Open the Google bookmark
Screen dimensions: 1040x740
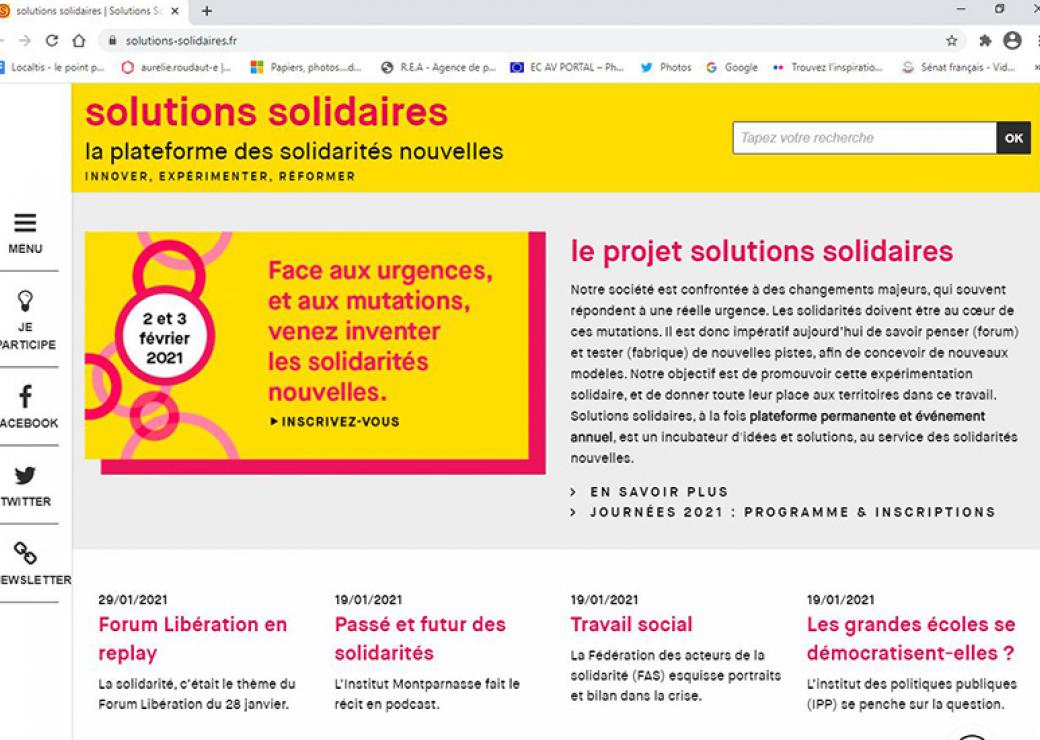732,67
